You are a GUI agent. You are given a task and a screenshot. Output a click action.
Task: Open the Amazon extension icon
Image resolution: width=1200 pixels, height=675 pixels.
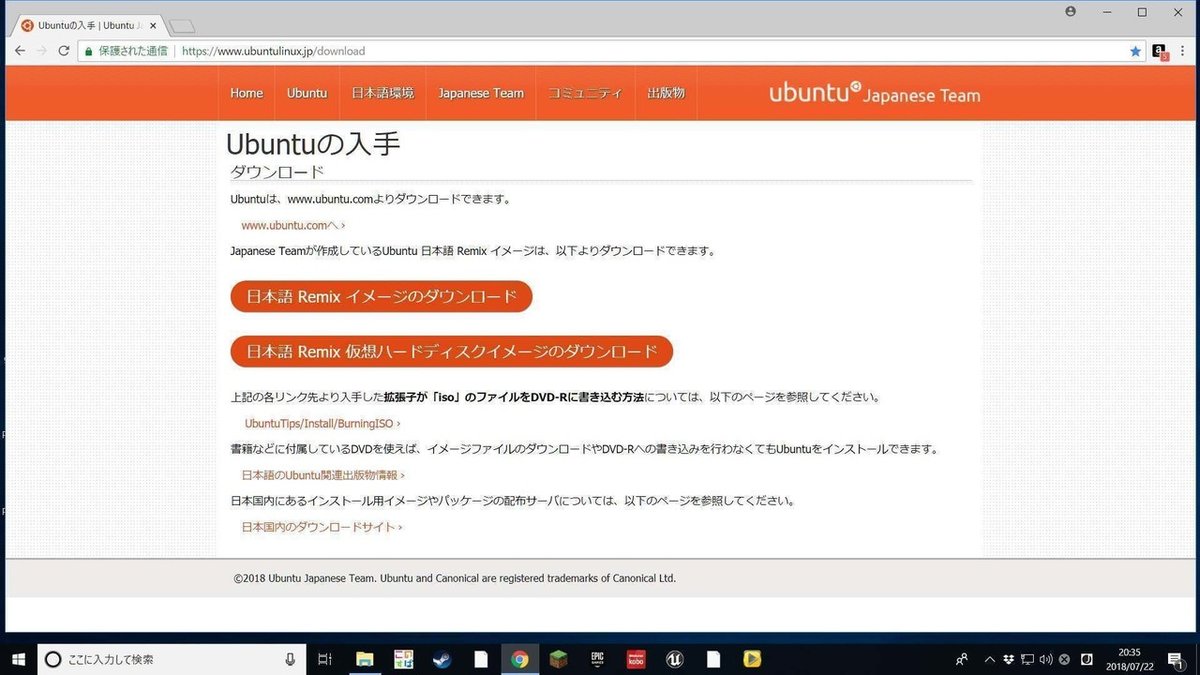click(x=1160, y=51)
